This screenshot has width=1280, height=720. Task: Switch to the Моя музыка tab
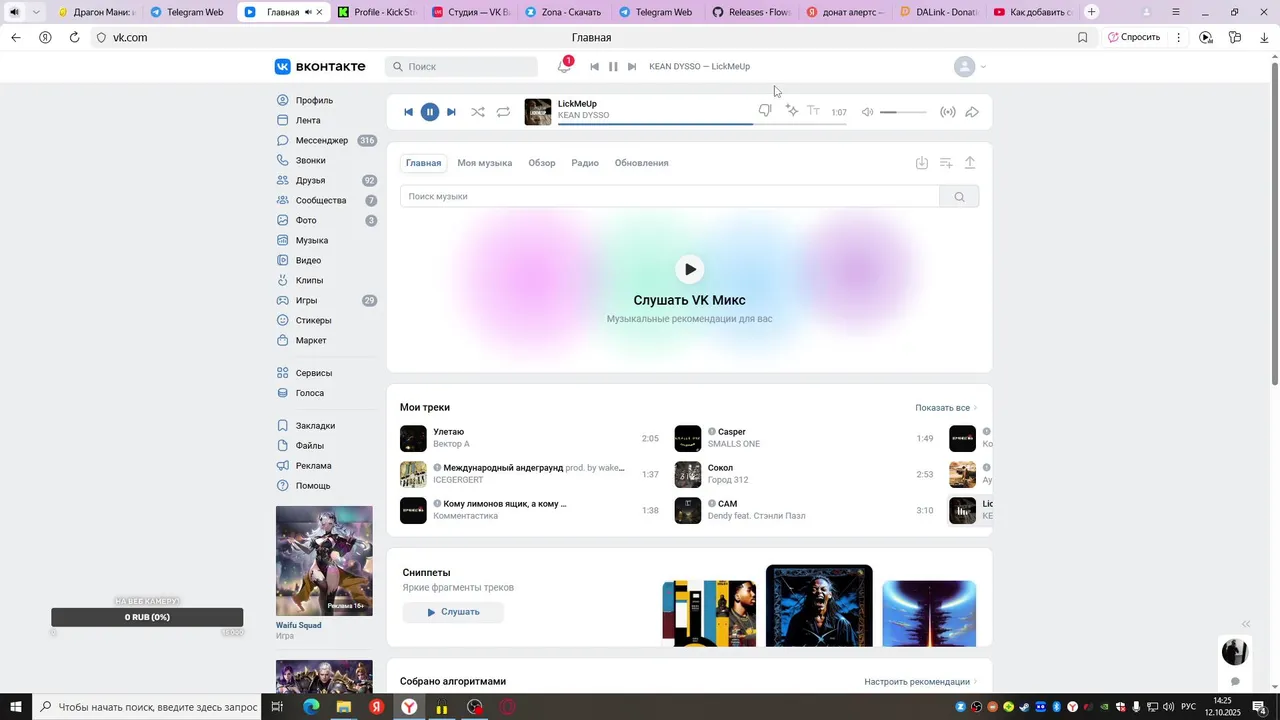click(x=485, y=163)
